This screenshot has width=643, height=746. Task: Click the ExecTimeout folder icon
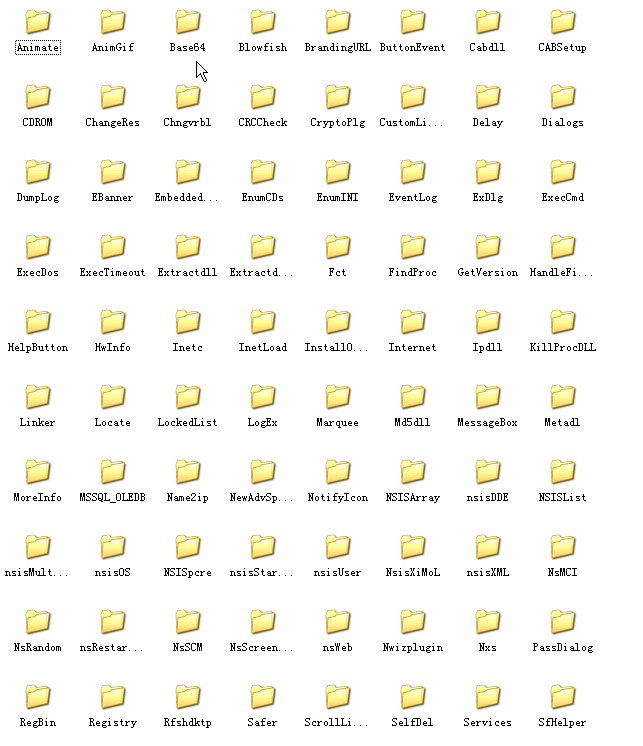pyautogui.click(x=113, y=247)
